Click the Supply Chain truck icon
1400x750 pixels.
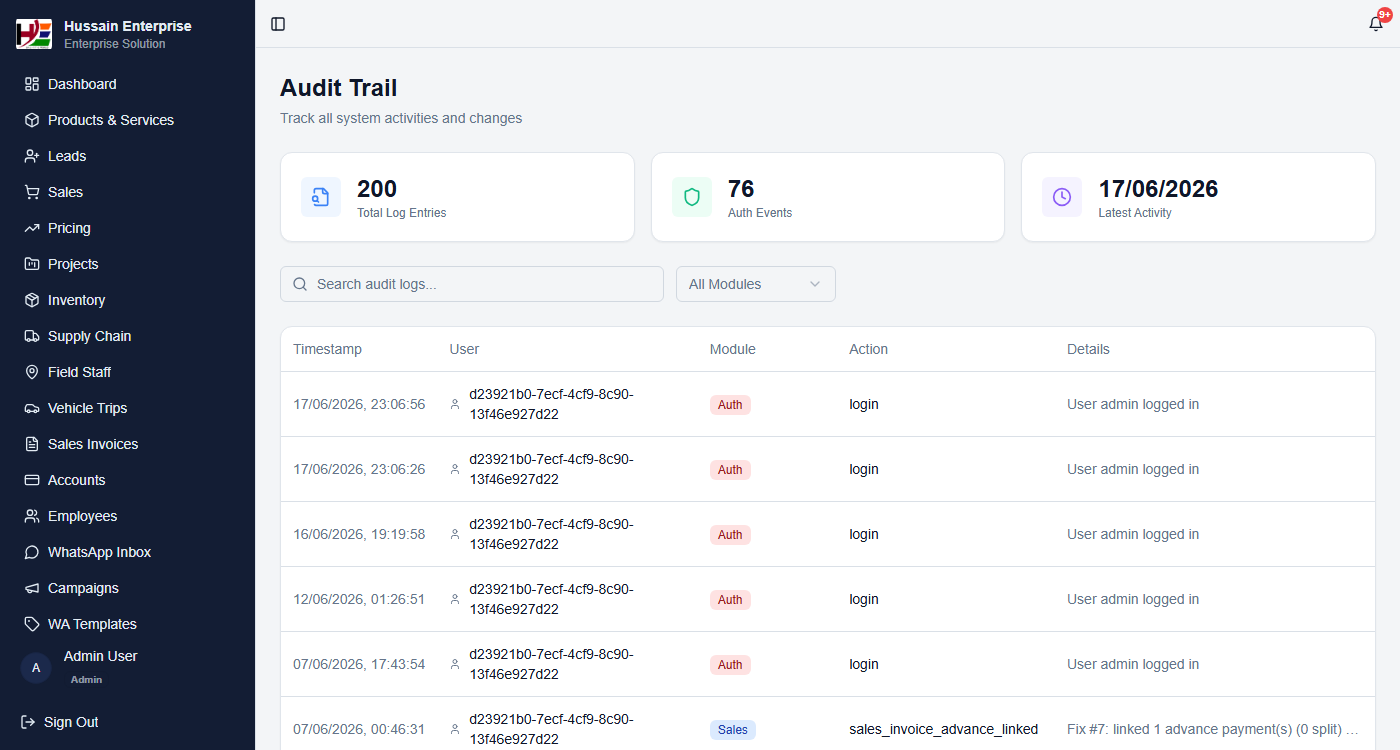tap(32, 336)
